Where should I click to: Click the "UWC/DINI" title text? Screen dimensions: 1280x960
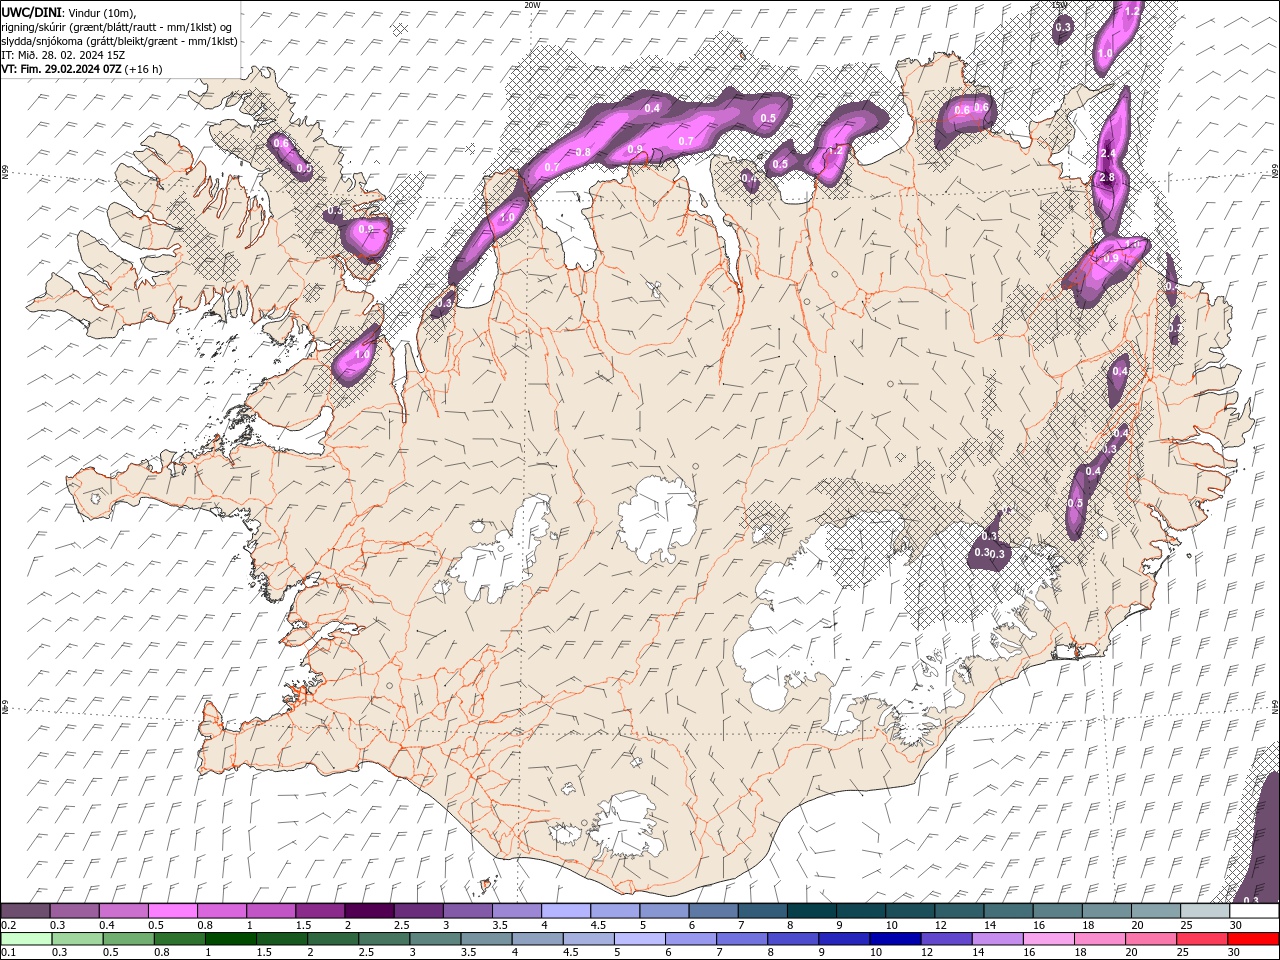point(30,12)
